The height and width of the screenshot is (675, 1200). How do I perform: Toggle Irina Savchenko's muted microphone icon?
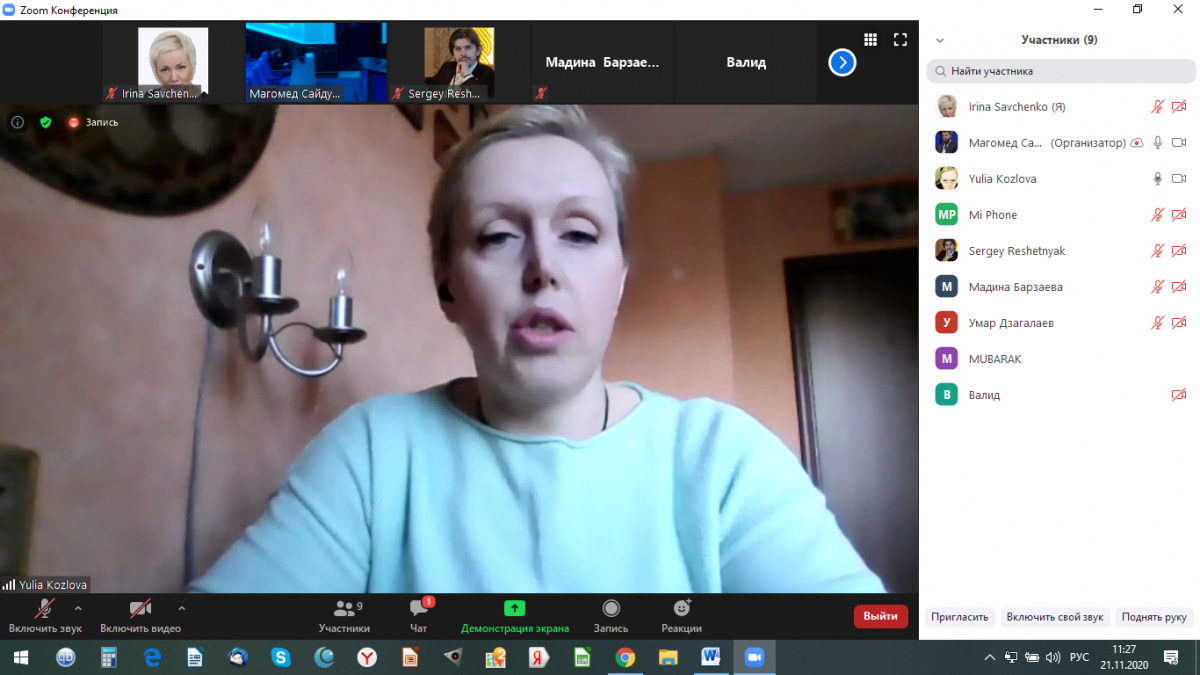(x=1158, y=106)
